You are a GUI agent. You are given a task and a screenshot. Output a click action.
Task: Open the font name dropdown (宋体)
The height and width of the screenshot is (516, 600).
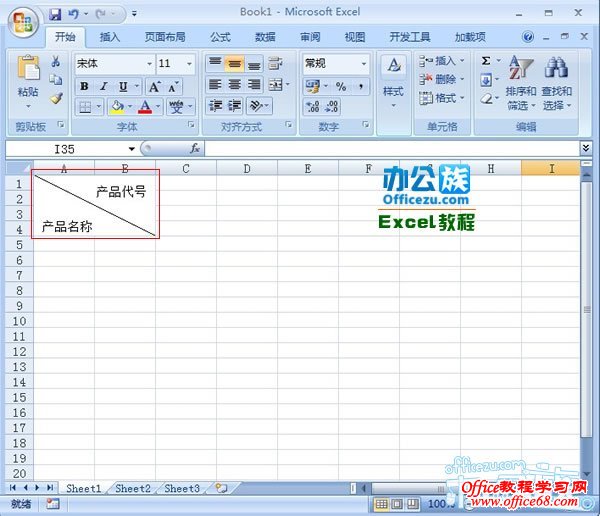pos(149,64)
